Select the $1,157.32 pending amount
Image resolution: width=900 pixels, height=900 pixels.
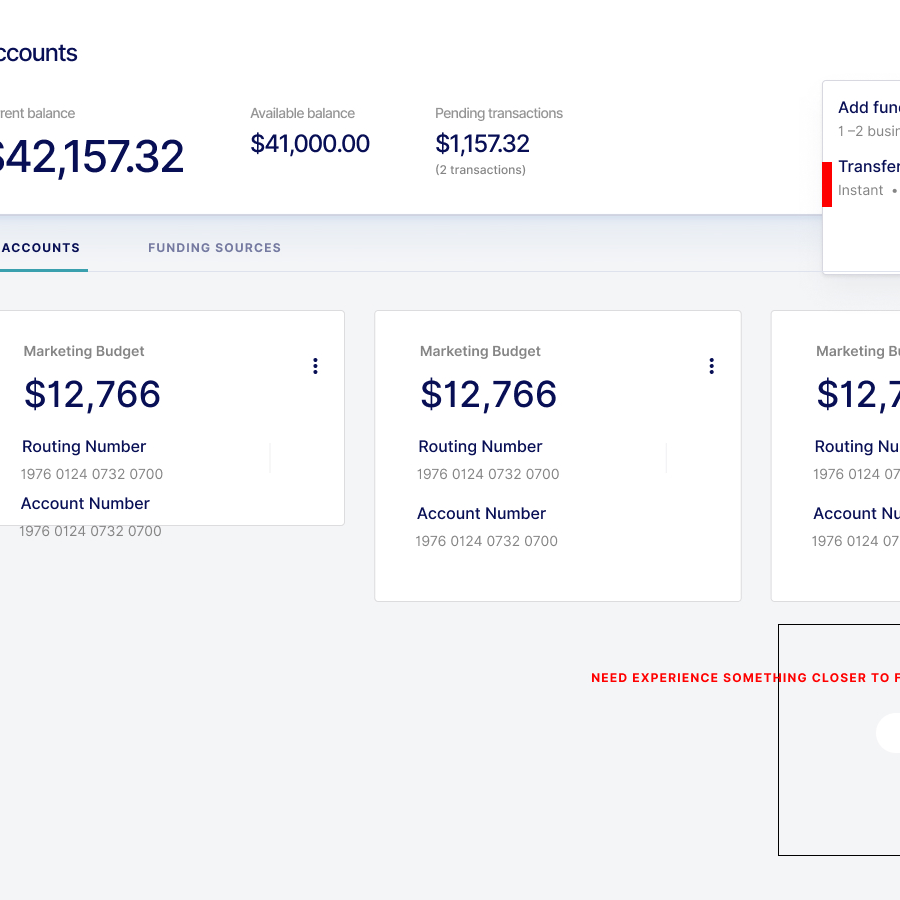click(x=482, y=143)
